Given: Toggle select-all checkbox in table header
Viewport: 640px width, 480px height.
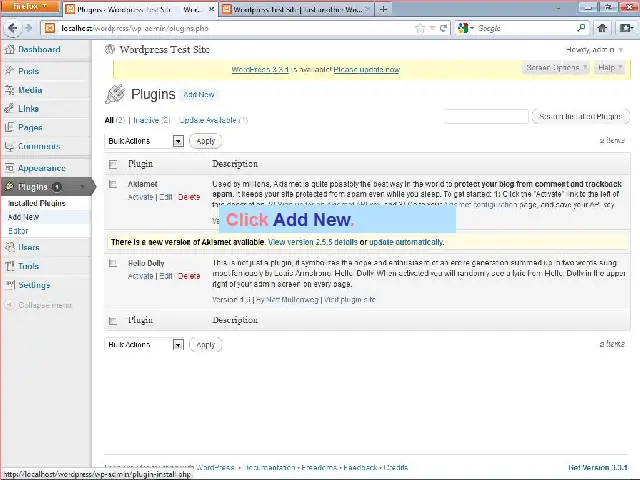Looking at the screenshot, I should click(113, 164).
